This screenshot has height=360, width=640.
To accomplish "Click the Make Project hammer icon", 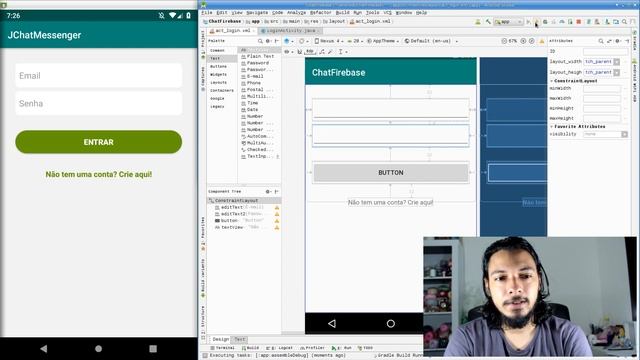I will 488,22.
